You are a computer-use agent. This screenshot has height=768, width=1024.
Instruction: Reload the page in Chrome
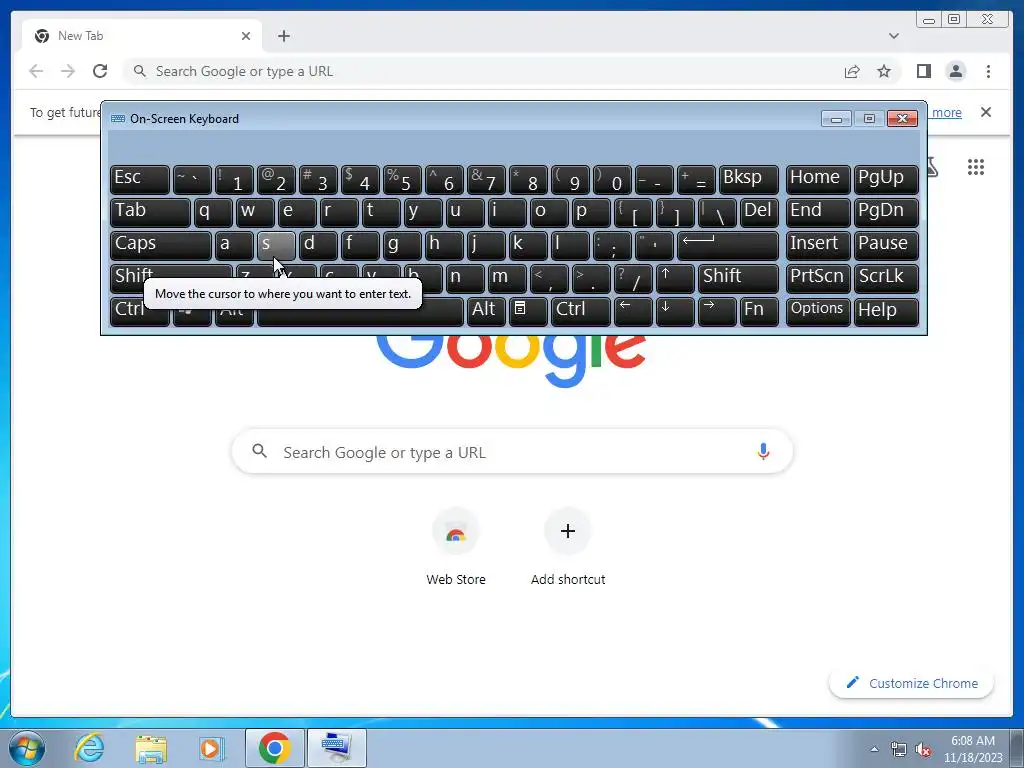pyautogui.click(x=100, y=71)
